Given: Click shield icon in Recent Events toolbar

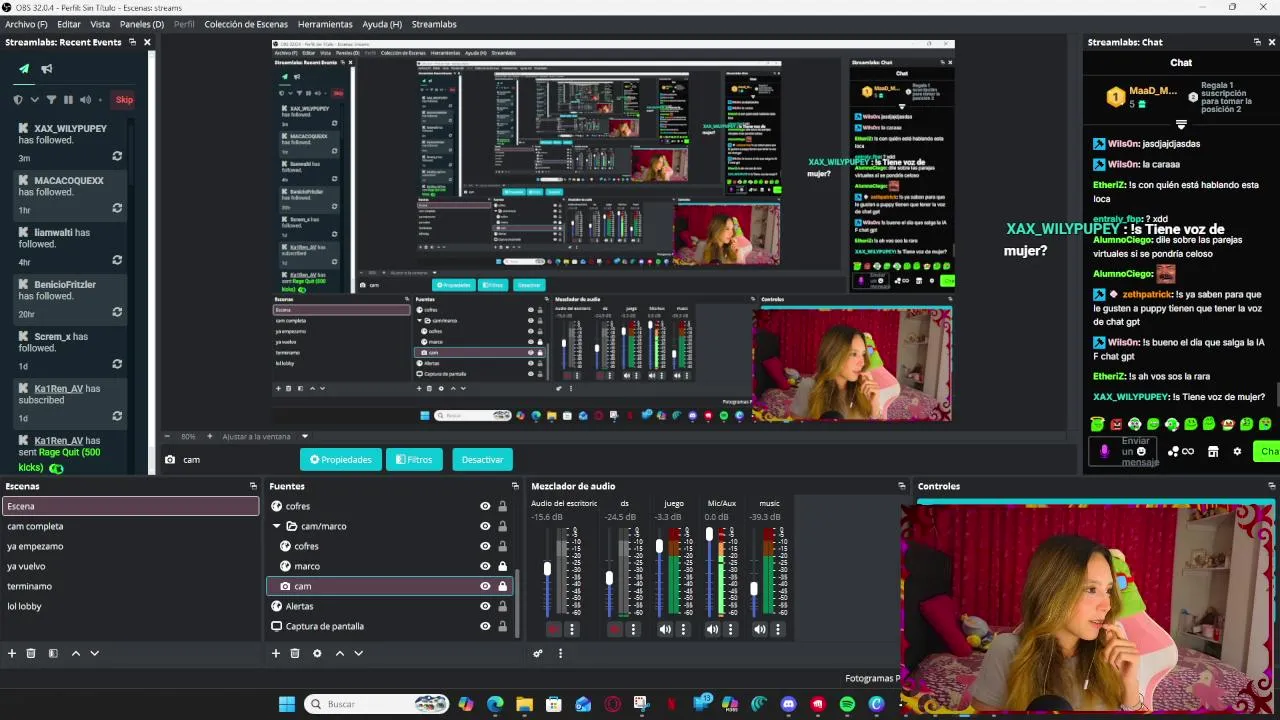Looking at the screenshot, I should pos(18,100).
